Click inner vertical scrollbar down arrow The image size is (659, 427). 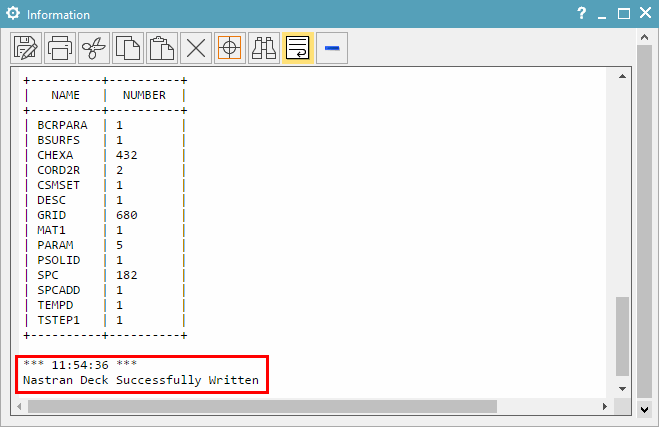point(622,389)
